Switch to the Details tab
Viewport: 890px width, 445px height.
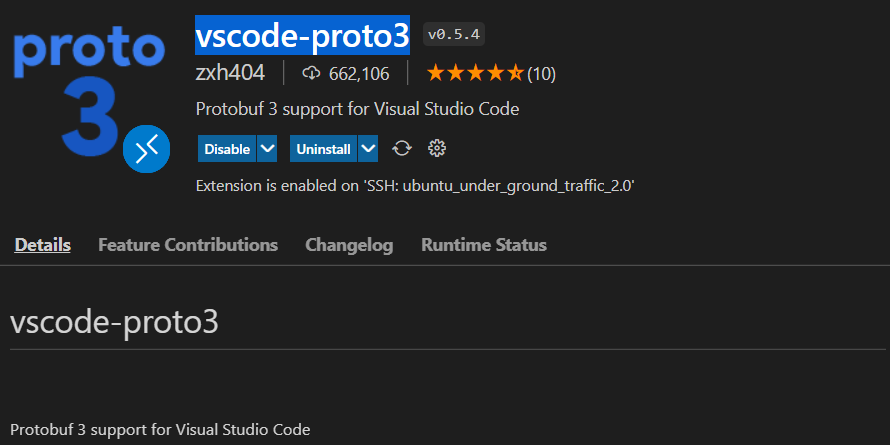pyautogui.click(x=43, y=245)
